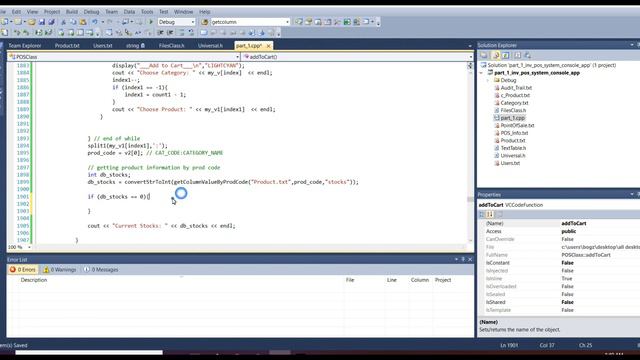
Task: Click Solution Explorer's Properties toolbar icon
Action: point(484,55)
